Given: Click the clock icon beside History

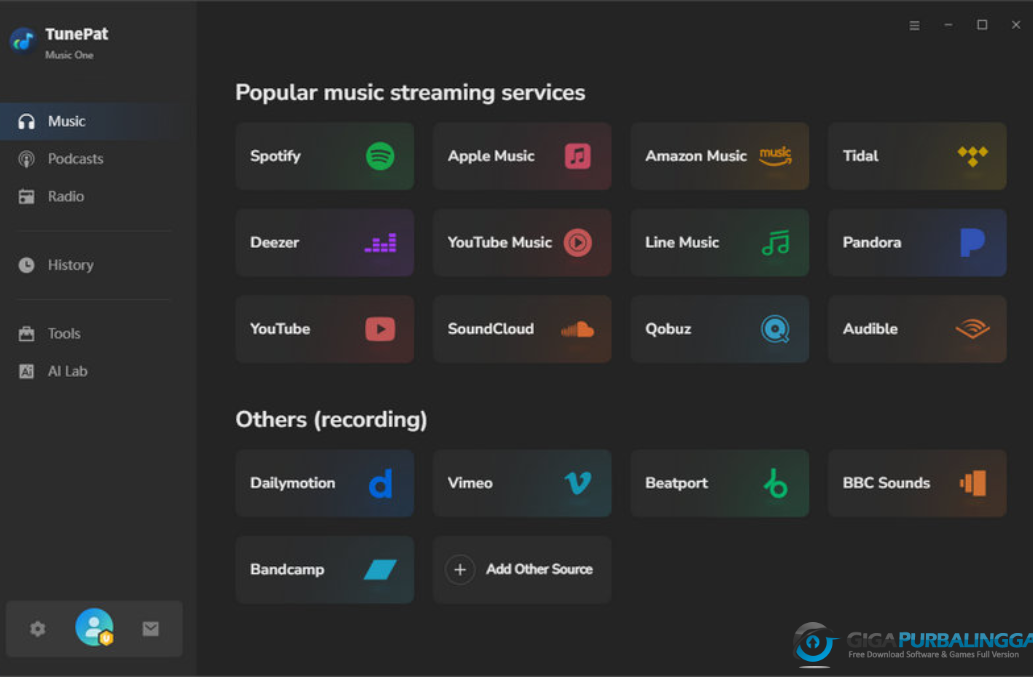Looking at the screenshot, I should point(26,265).
